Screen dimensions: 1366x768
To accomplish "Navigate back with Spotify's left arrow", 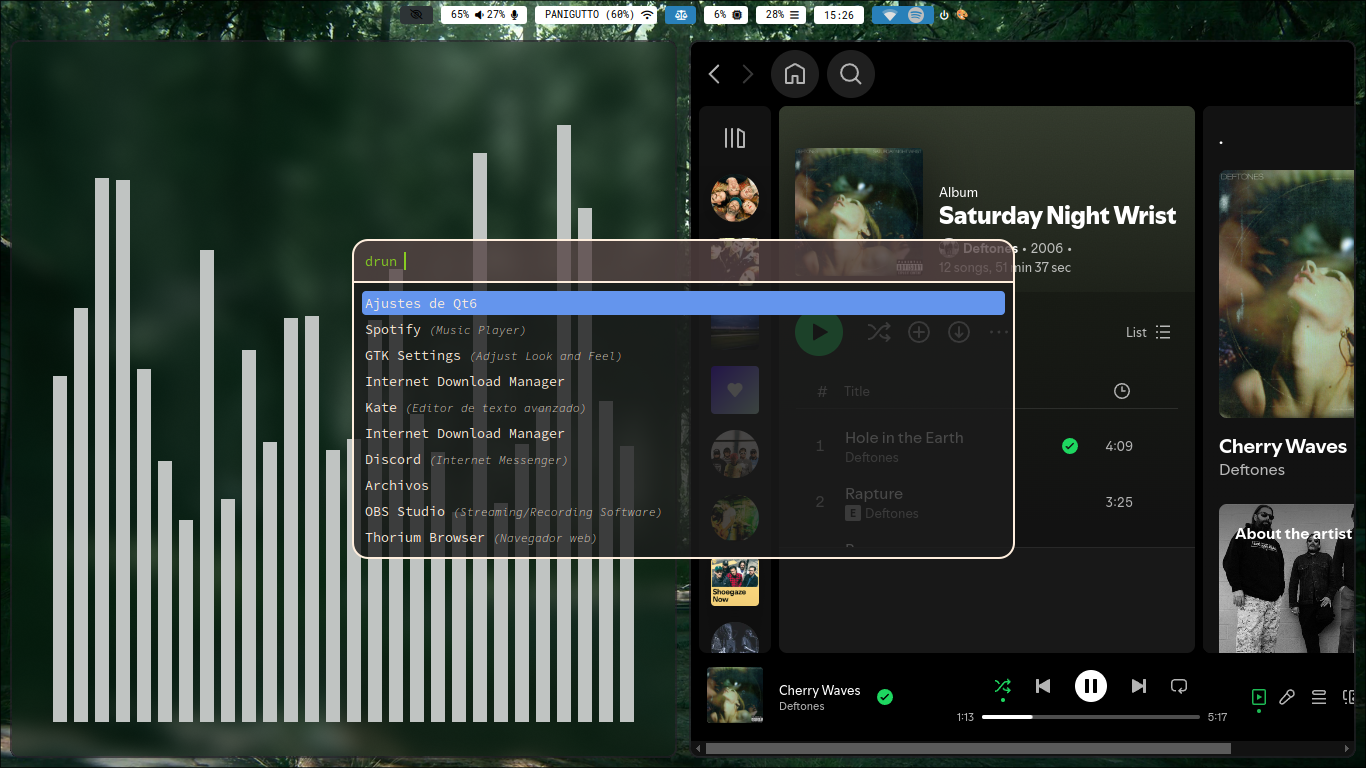I will coord(714,74).
